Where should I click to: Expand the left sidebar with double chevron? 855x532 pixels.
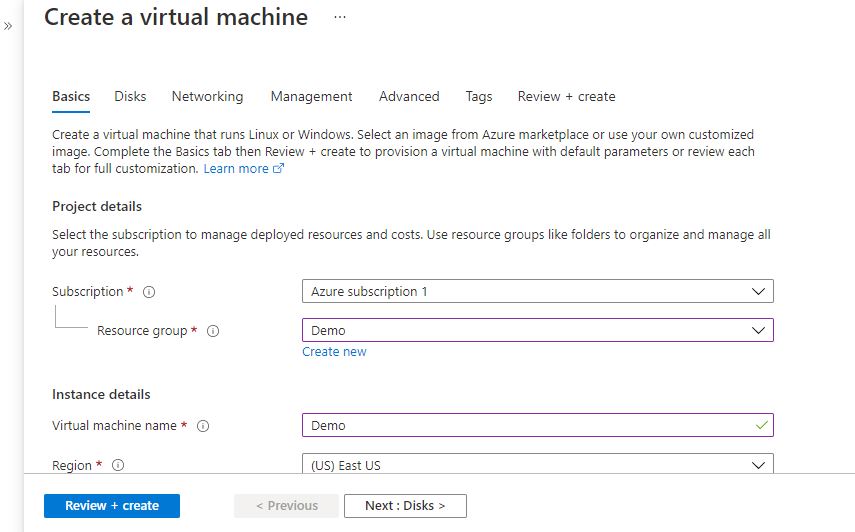pos(9,25)
